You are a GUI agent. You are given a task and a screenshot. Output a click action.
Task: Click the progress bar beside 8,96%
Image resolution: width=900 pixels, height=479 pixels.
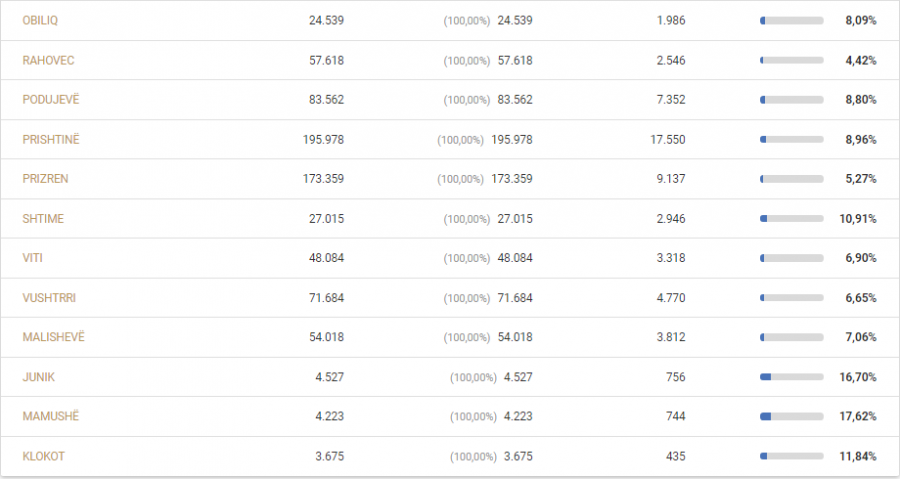[x=792, y=139]
